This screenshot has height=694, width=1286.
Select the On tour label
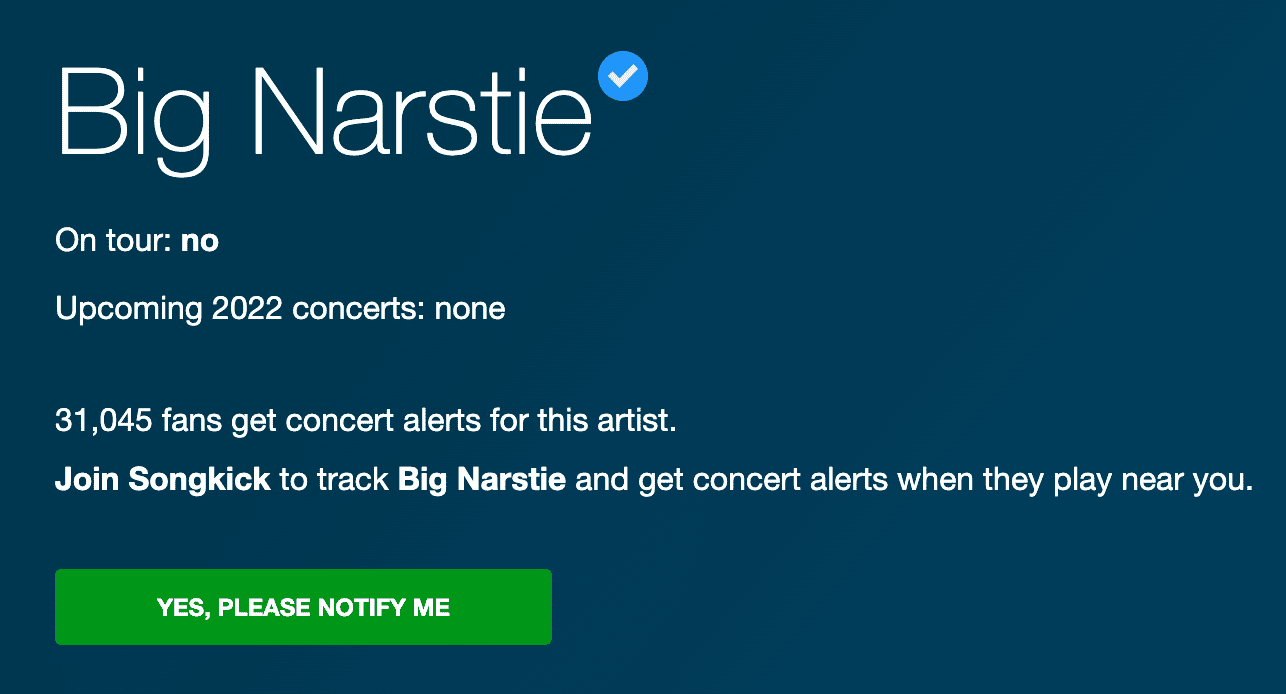(x=114, y=241)
